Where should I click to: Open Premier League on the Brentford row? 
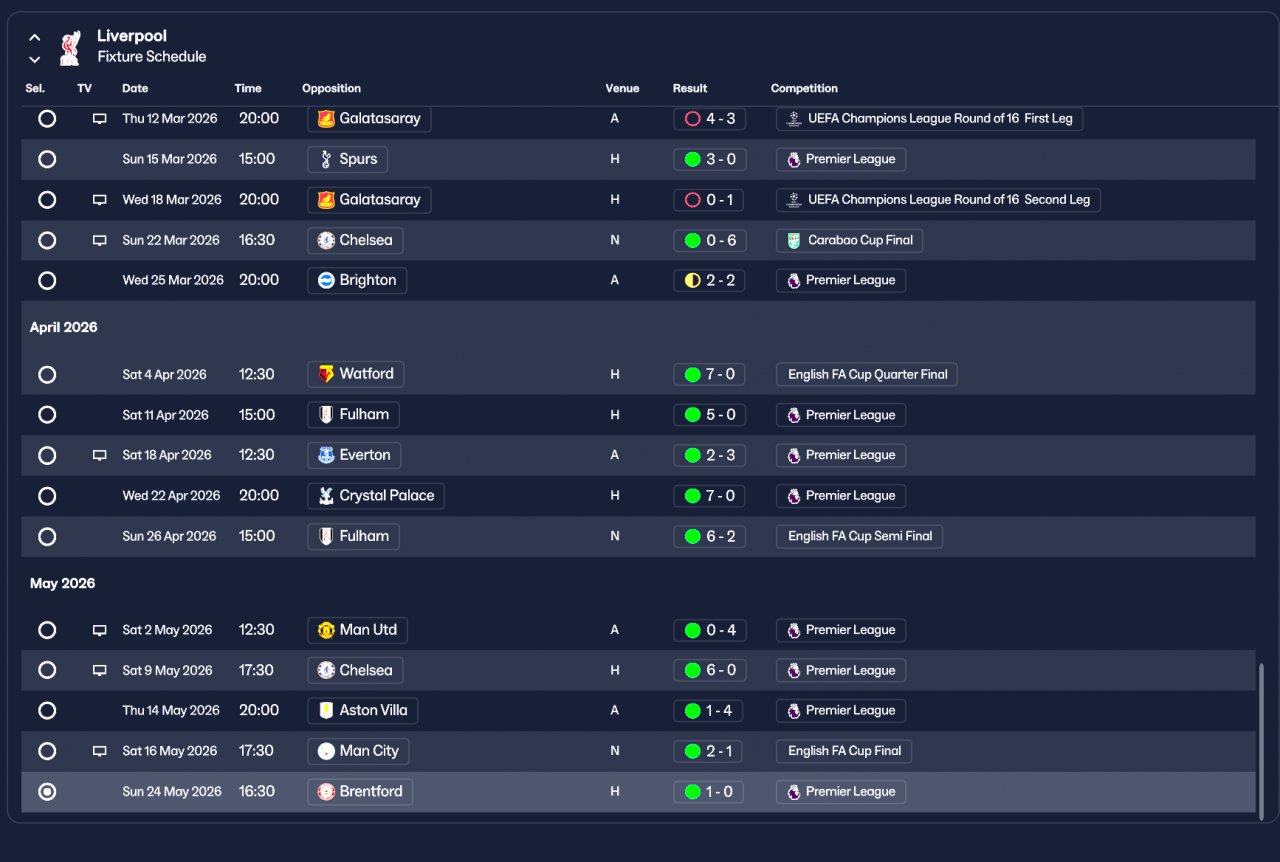[841, 792]
